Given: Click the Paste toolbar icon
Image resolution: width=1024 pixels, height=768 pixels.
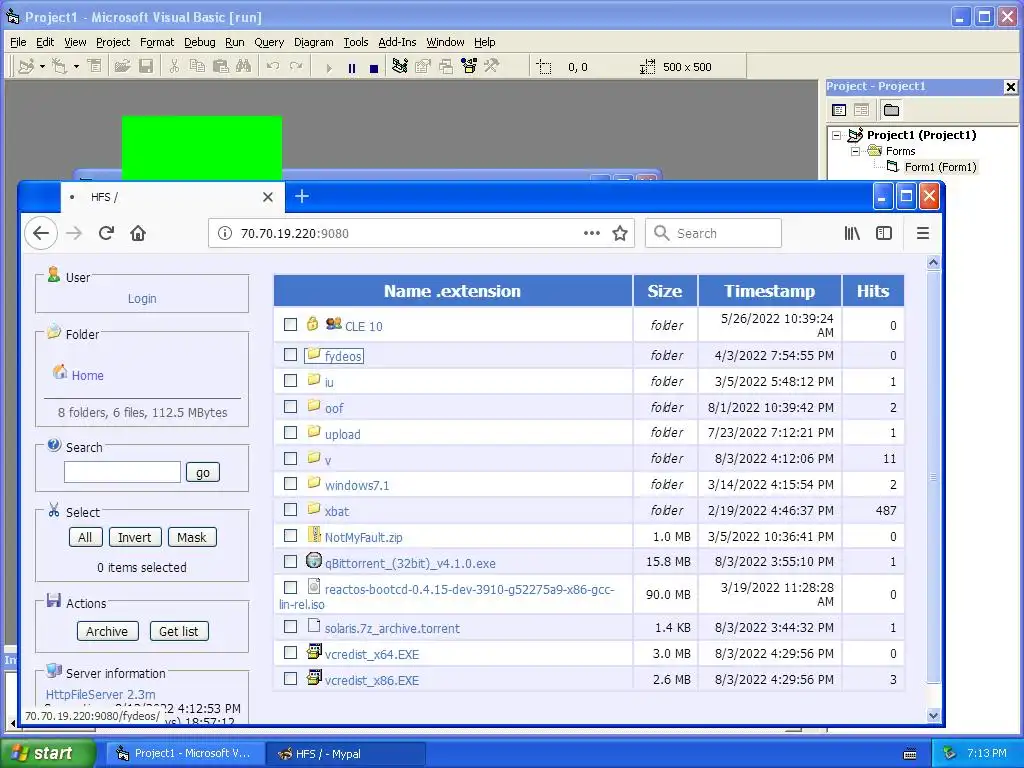Looking at the screenshot, I should point(221,67).
